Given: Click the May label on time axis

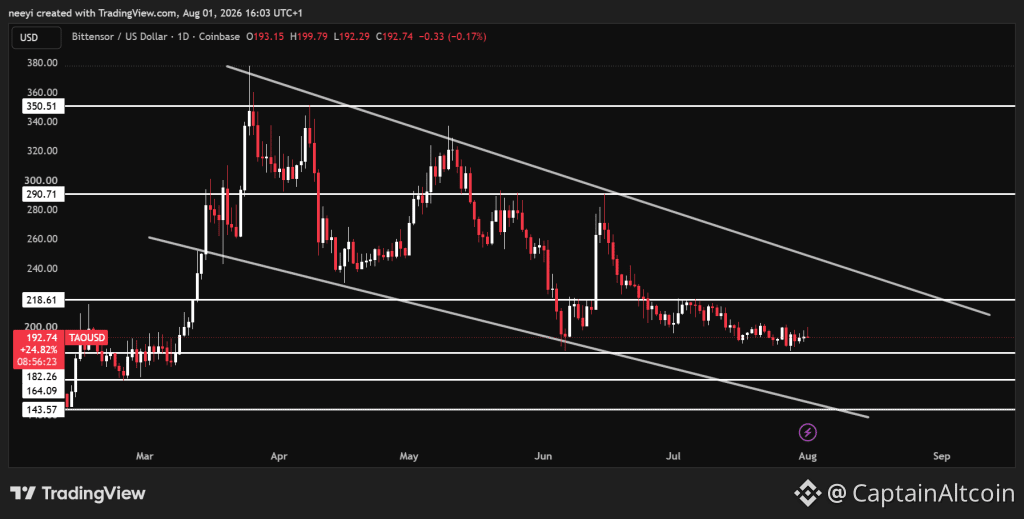Looking at the screenshot, I should click(x=409, y=456).
